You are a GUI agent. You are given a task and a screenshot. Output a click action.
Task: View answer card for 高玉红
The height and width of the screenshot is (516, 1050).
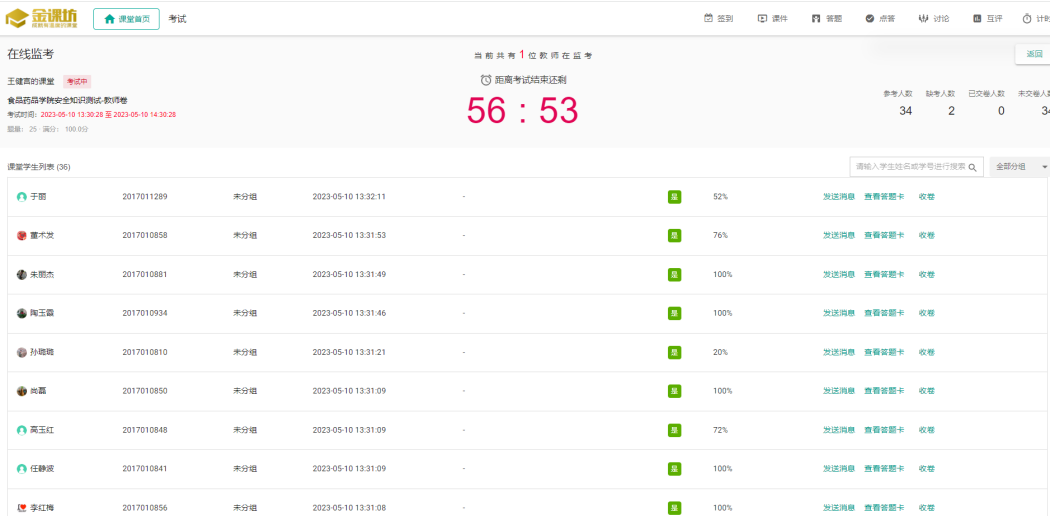pyautogui.click(x=884, y=430)
